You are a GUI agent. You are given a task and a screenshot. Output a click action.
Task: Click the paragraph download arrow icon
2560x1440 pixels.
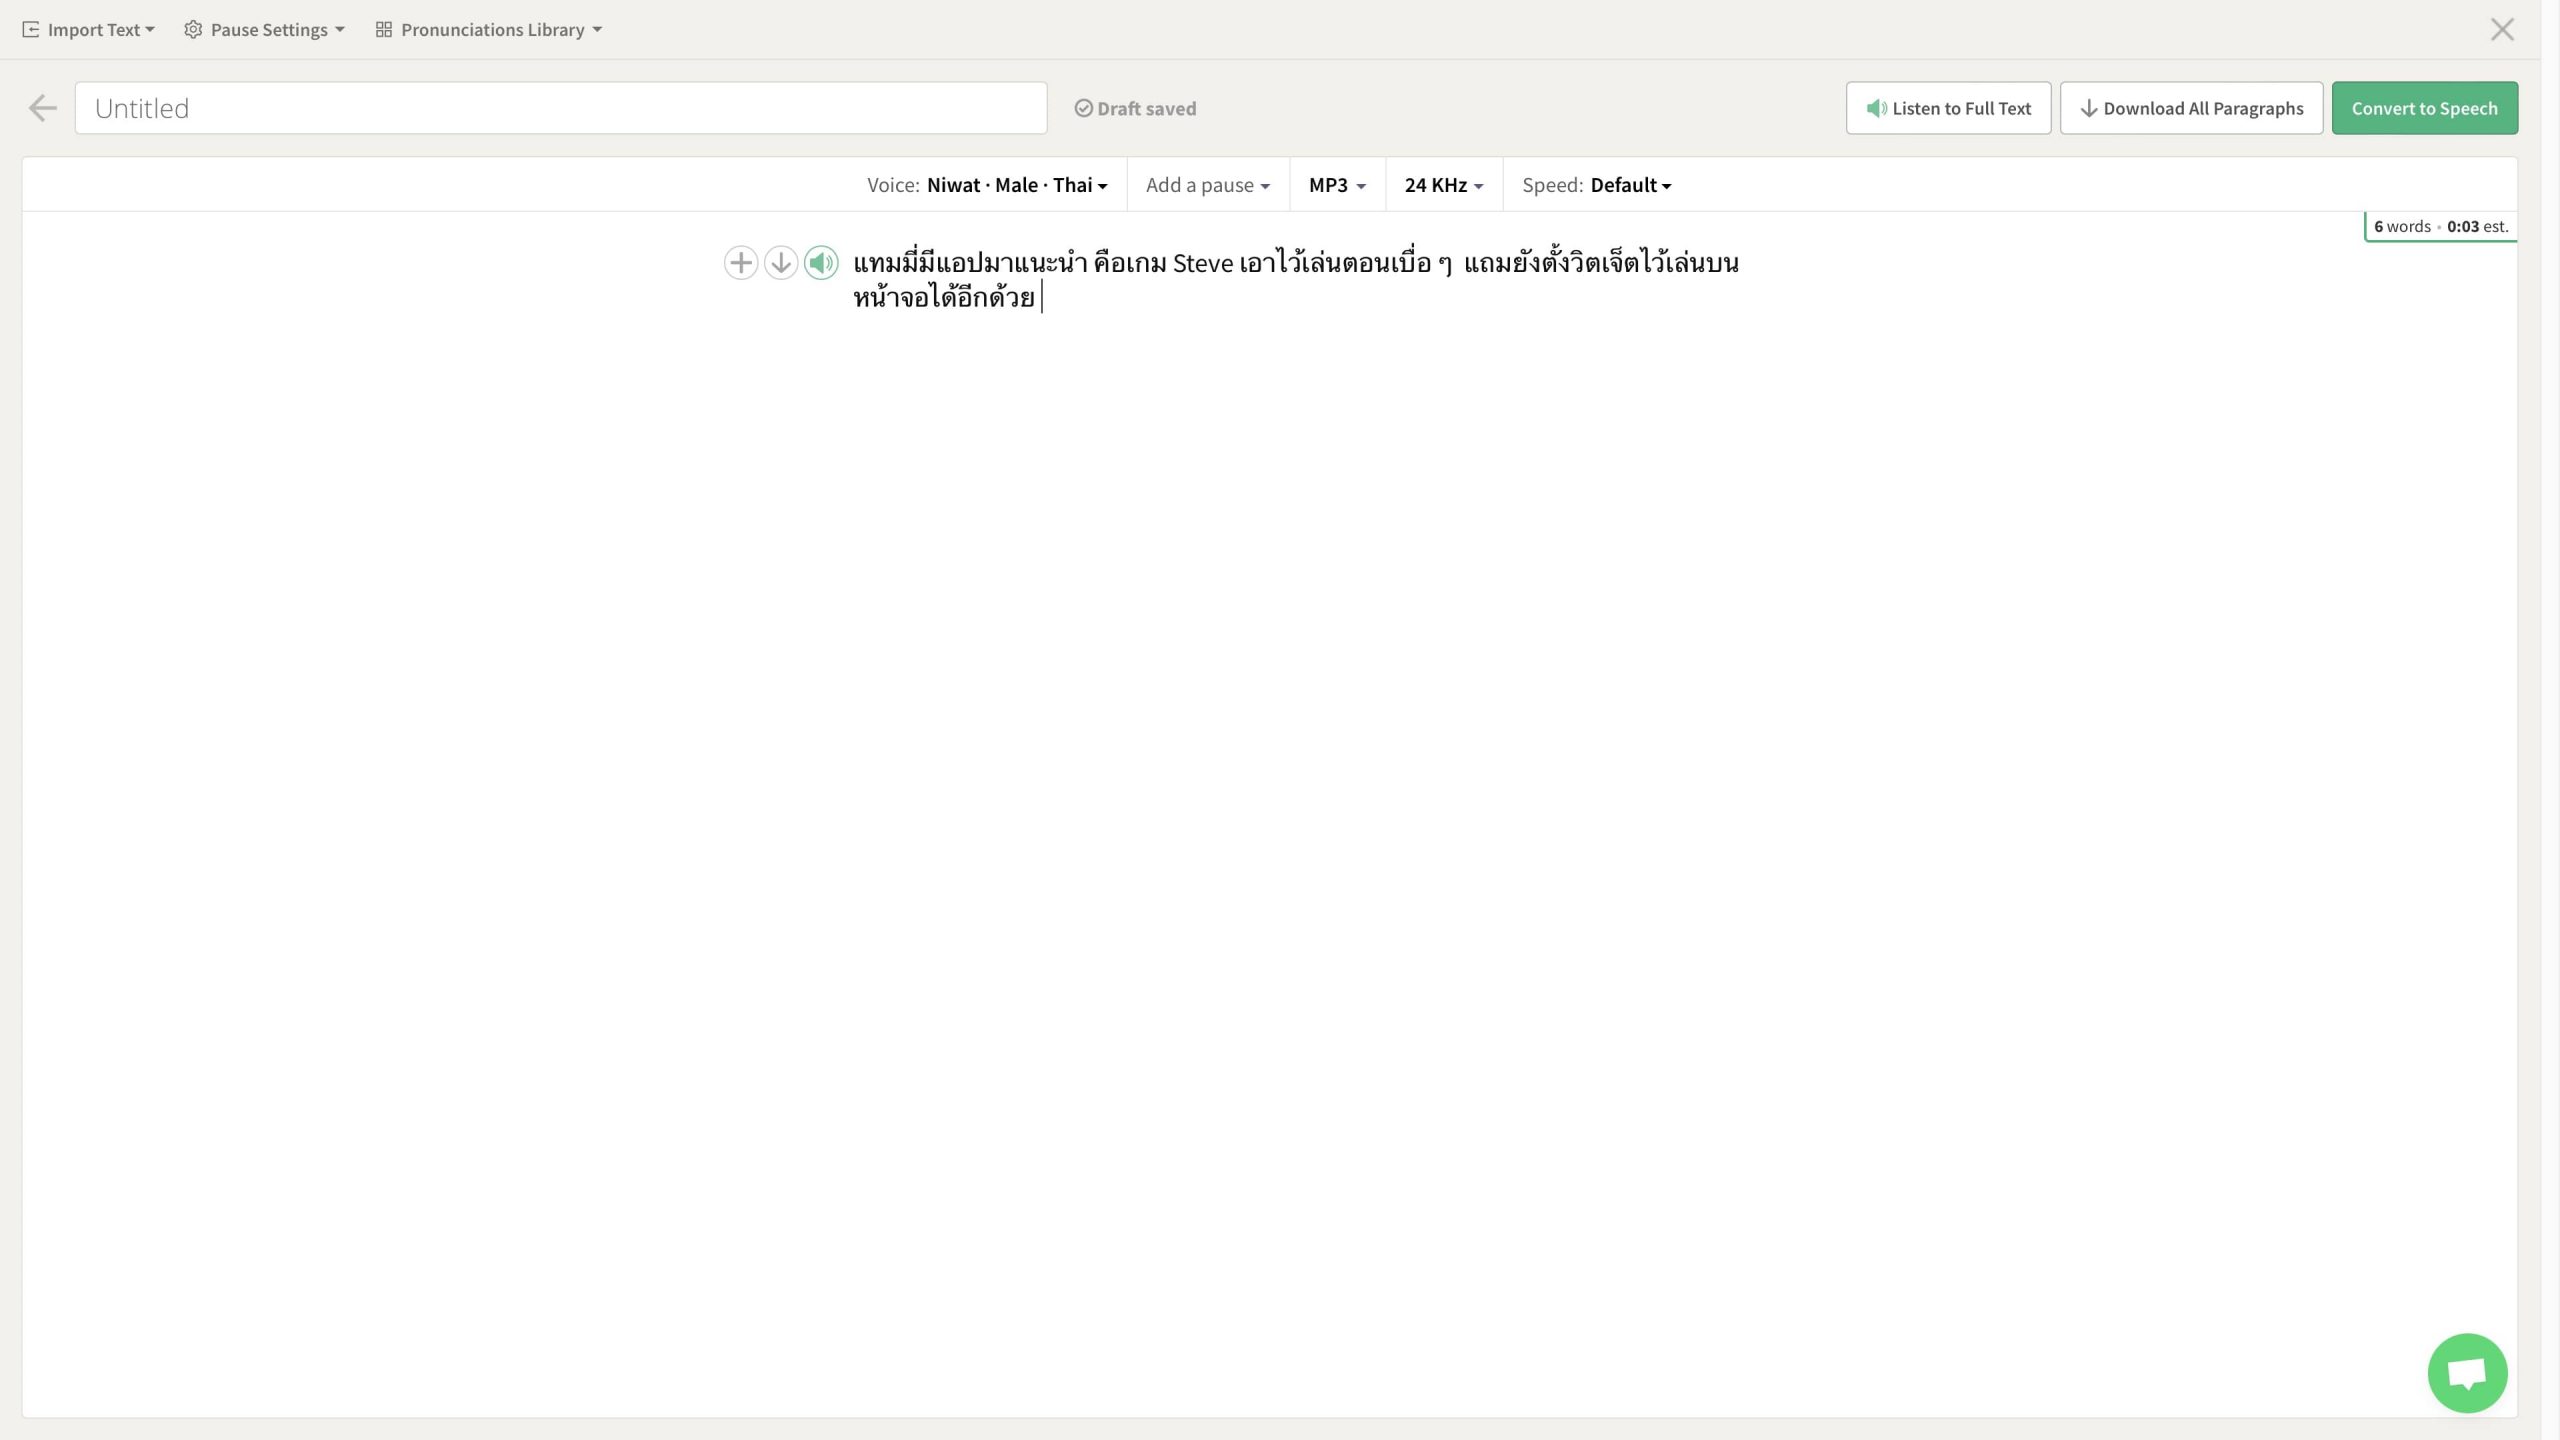click(x=780, y=263)
